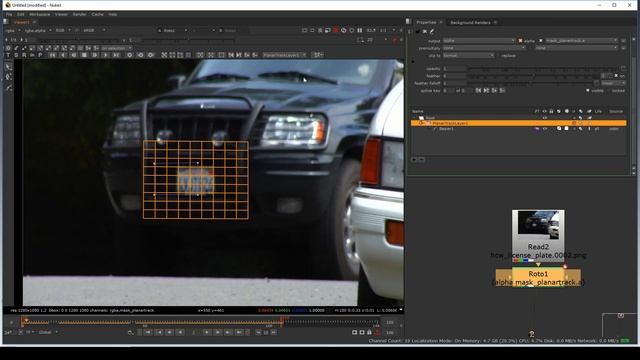Screen dimensions: 640x360
Task: Adjust the feather slider
Action: (534, 76)
